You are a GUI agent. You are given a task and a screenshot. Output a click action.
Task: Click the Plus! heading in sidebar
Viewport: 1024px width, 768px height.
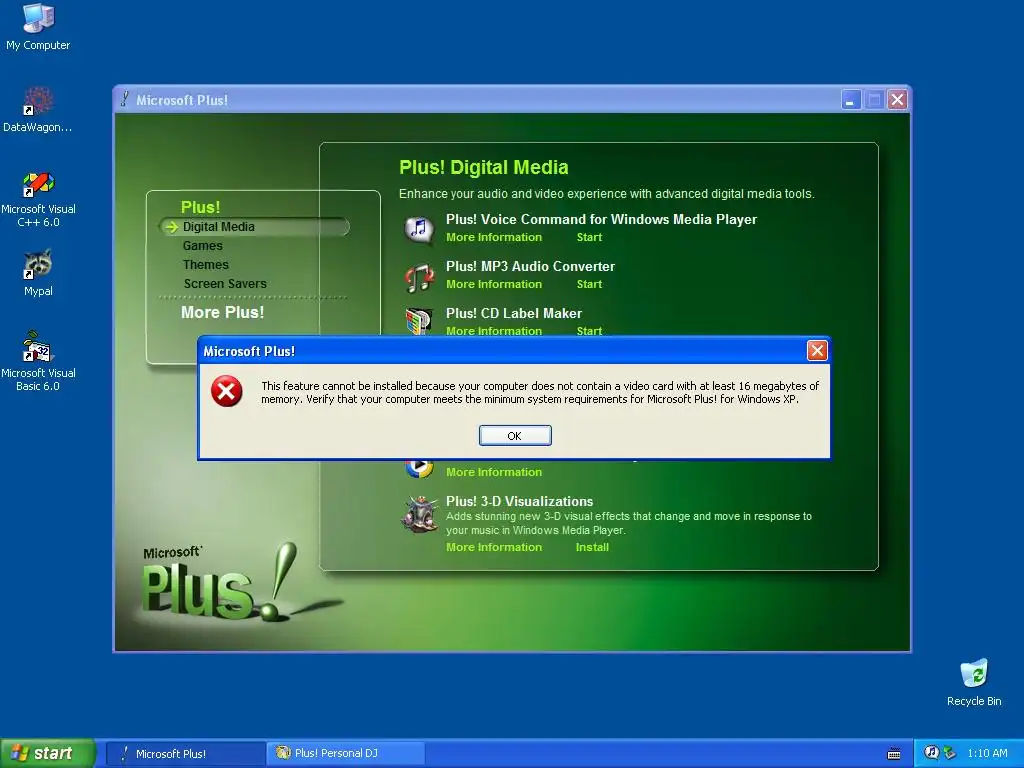tap(200, 207)
